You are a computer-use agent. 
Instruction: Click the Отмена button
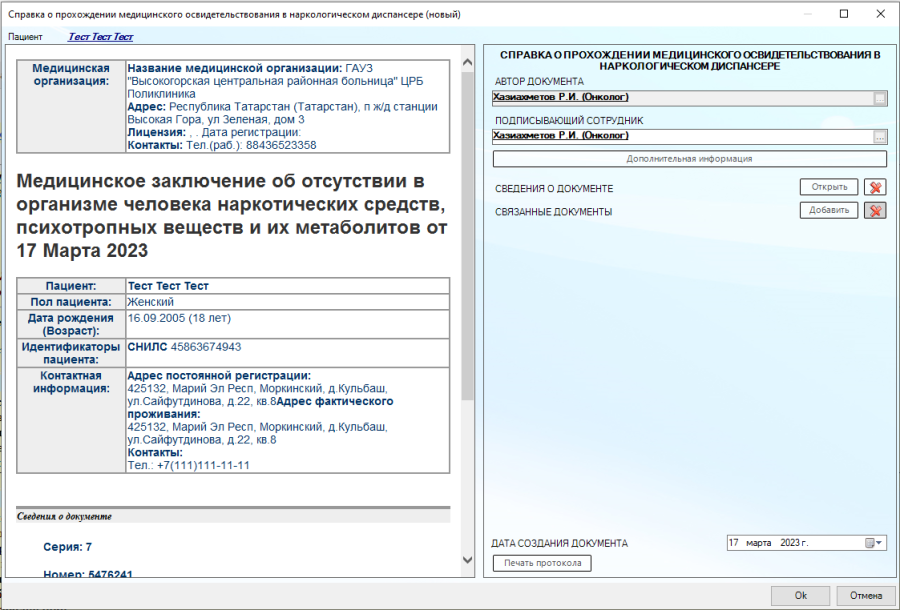click(x=866, y=596)
